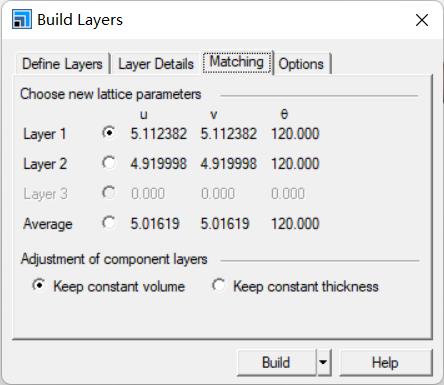Click Average v value 5.01619
Image resolution: width=444 pixels, height=385 pixels.
coord(225,224)
